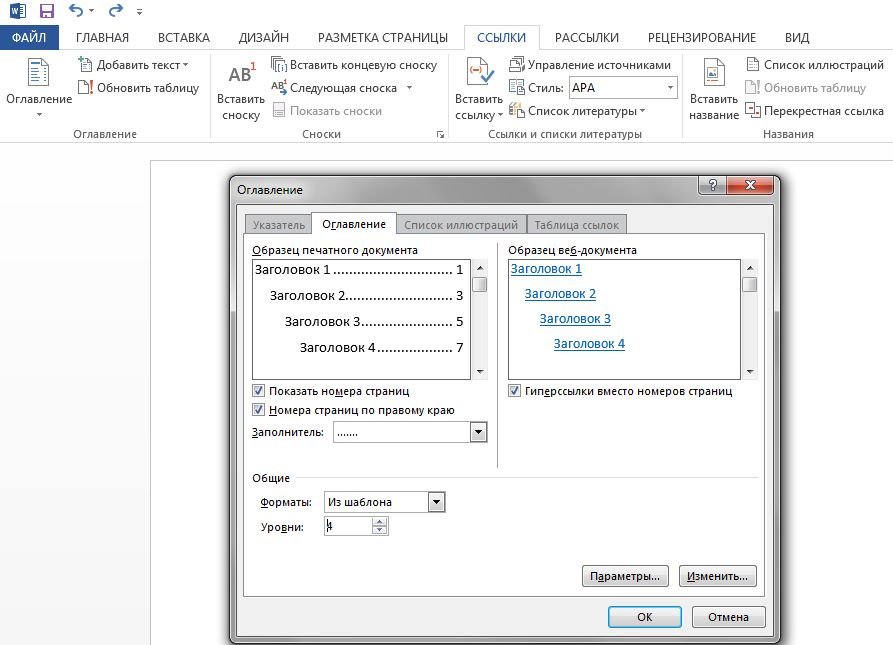The image size is (893, 645).
Task: Click the Оглавление ribbon icon
Action: [x=38, y=77]
